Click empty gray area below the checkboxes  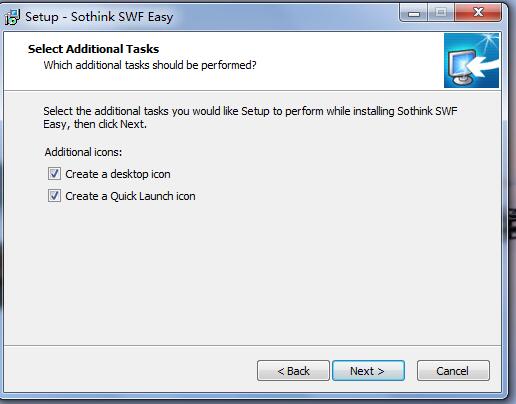coord(252,273)
